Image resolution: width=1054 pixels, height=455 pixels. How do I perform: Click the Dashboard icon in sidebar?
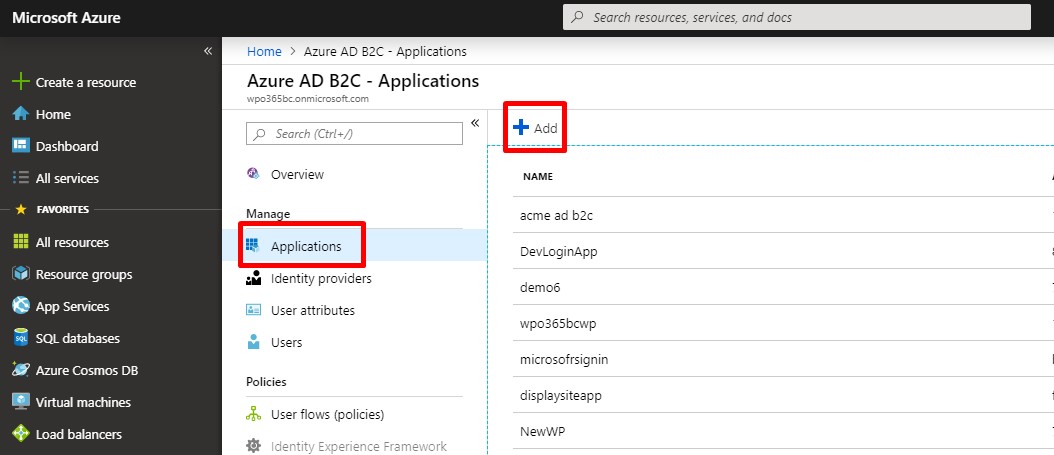click(x=21, y=146)
